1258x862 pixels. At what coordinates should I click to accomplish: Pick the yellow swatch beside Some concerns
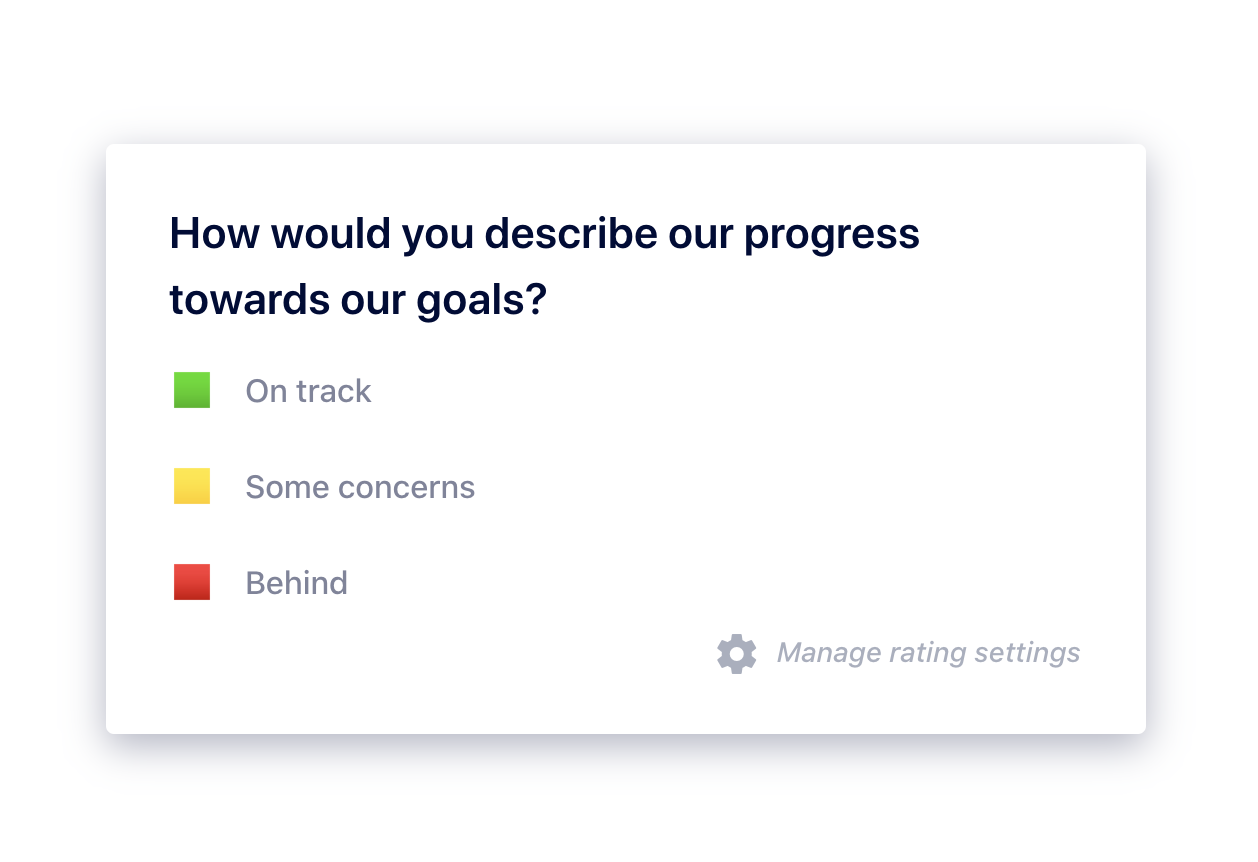click(192, 486)
